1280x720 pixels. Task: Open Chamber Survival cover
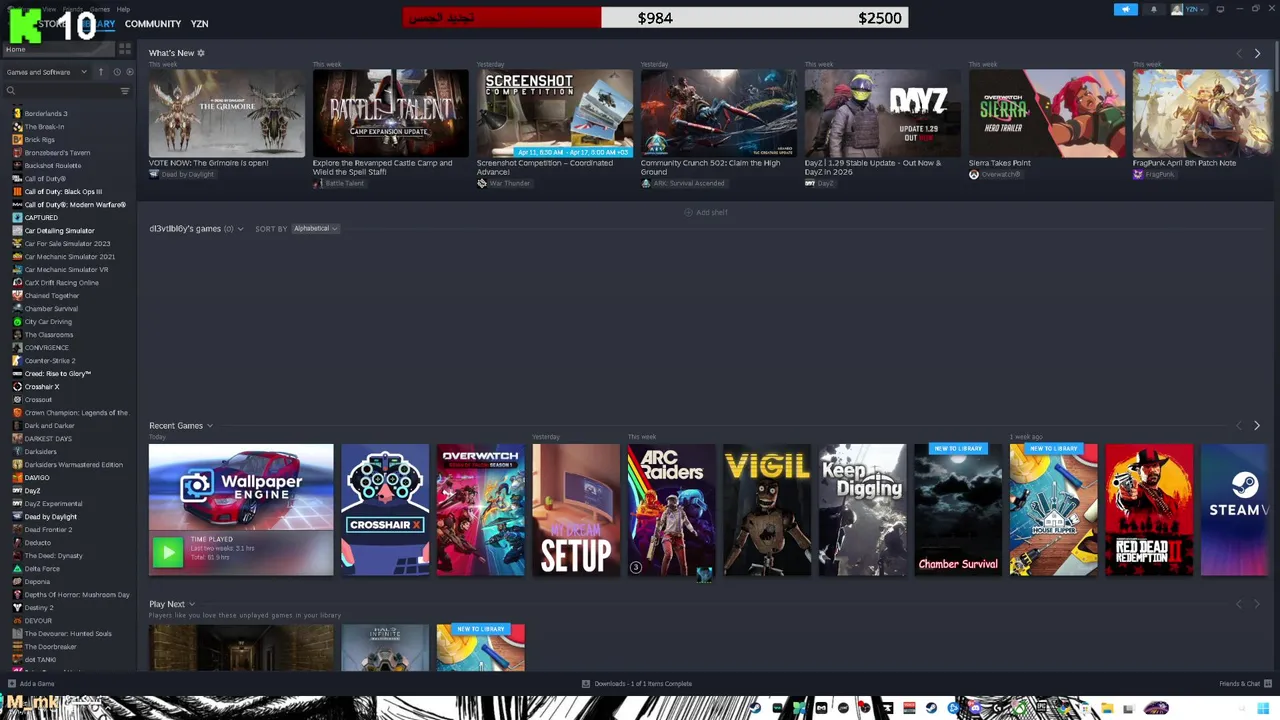click(958, 510)
